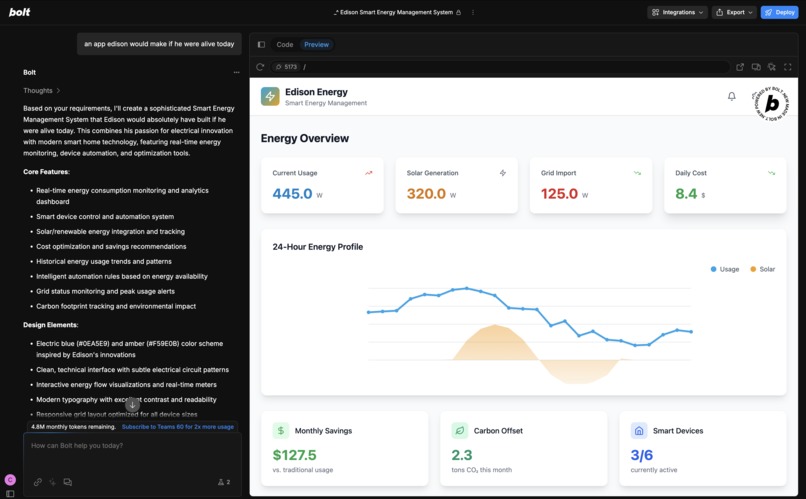Click the Solar Generation lightning icon
Screen dimensions: 806x499
click(503, 173)
